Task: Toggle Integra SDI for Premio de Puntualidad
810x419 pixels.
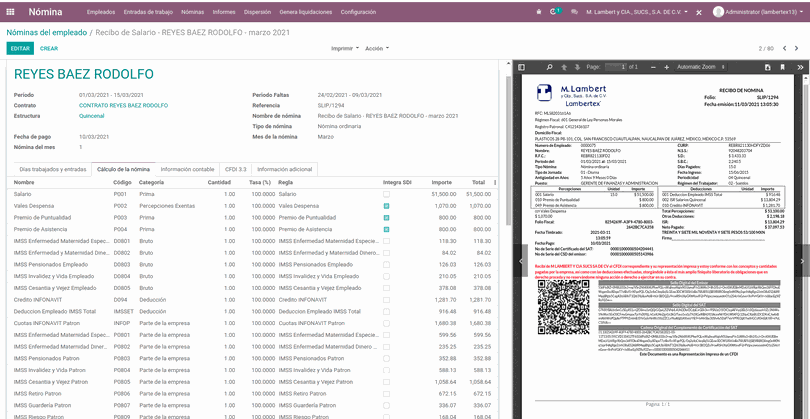Action: coord(386,217)
